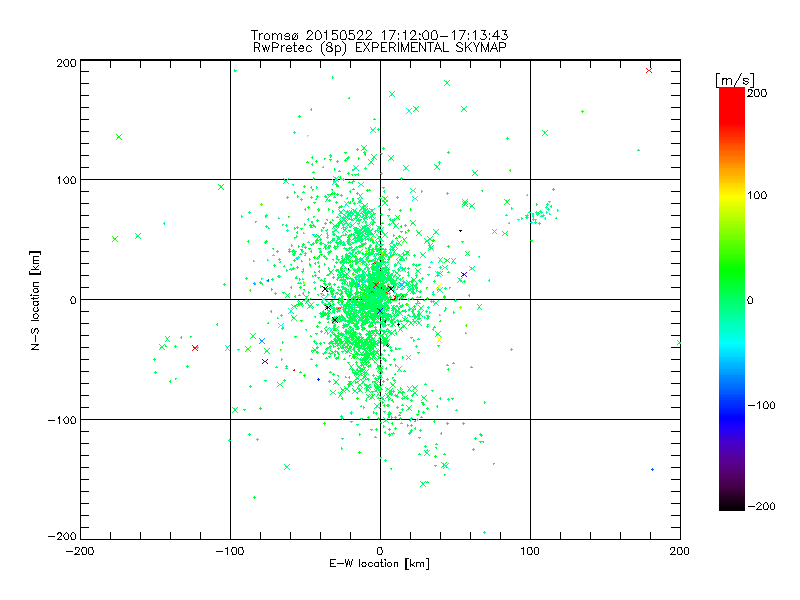Click the subtitle 'RwPretec (8p) EXPERIMENTAL SKYMAP'
The image size is (800, 600).
coord(380,47)
